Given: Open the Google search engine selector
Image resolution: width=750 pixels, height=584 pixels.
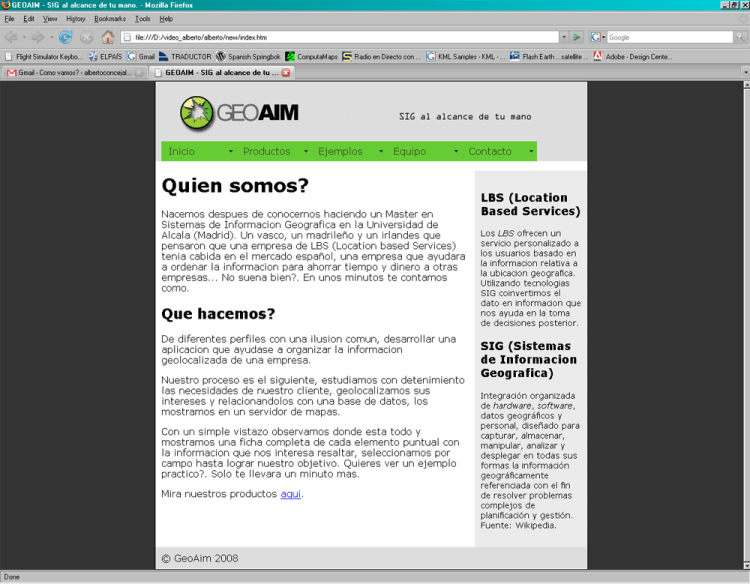Looking at the screenshot, I should click(598, 37).
